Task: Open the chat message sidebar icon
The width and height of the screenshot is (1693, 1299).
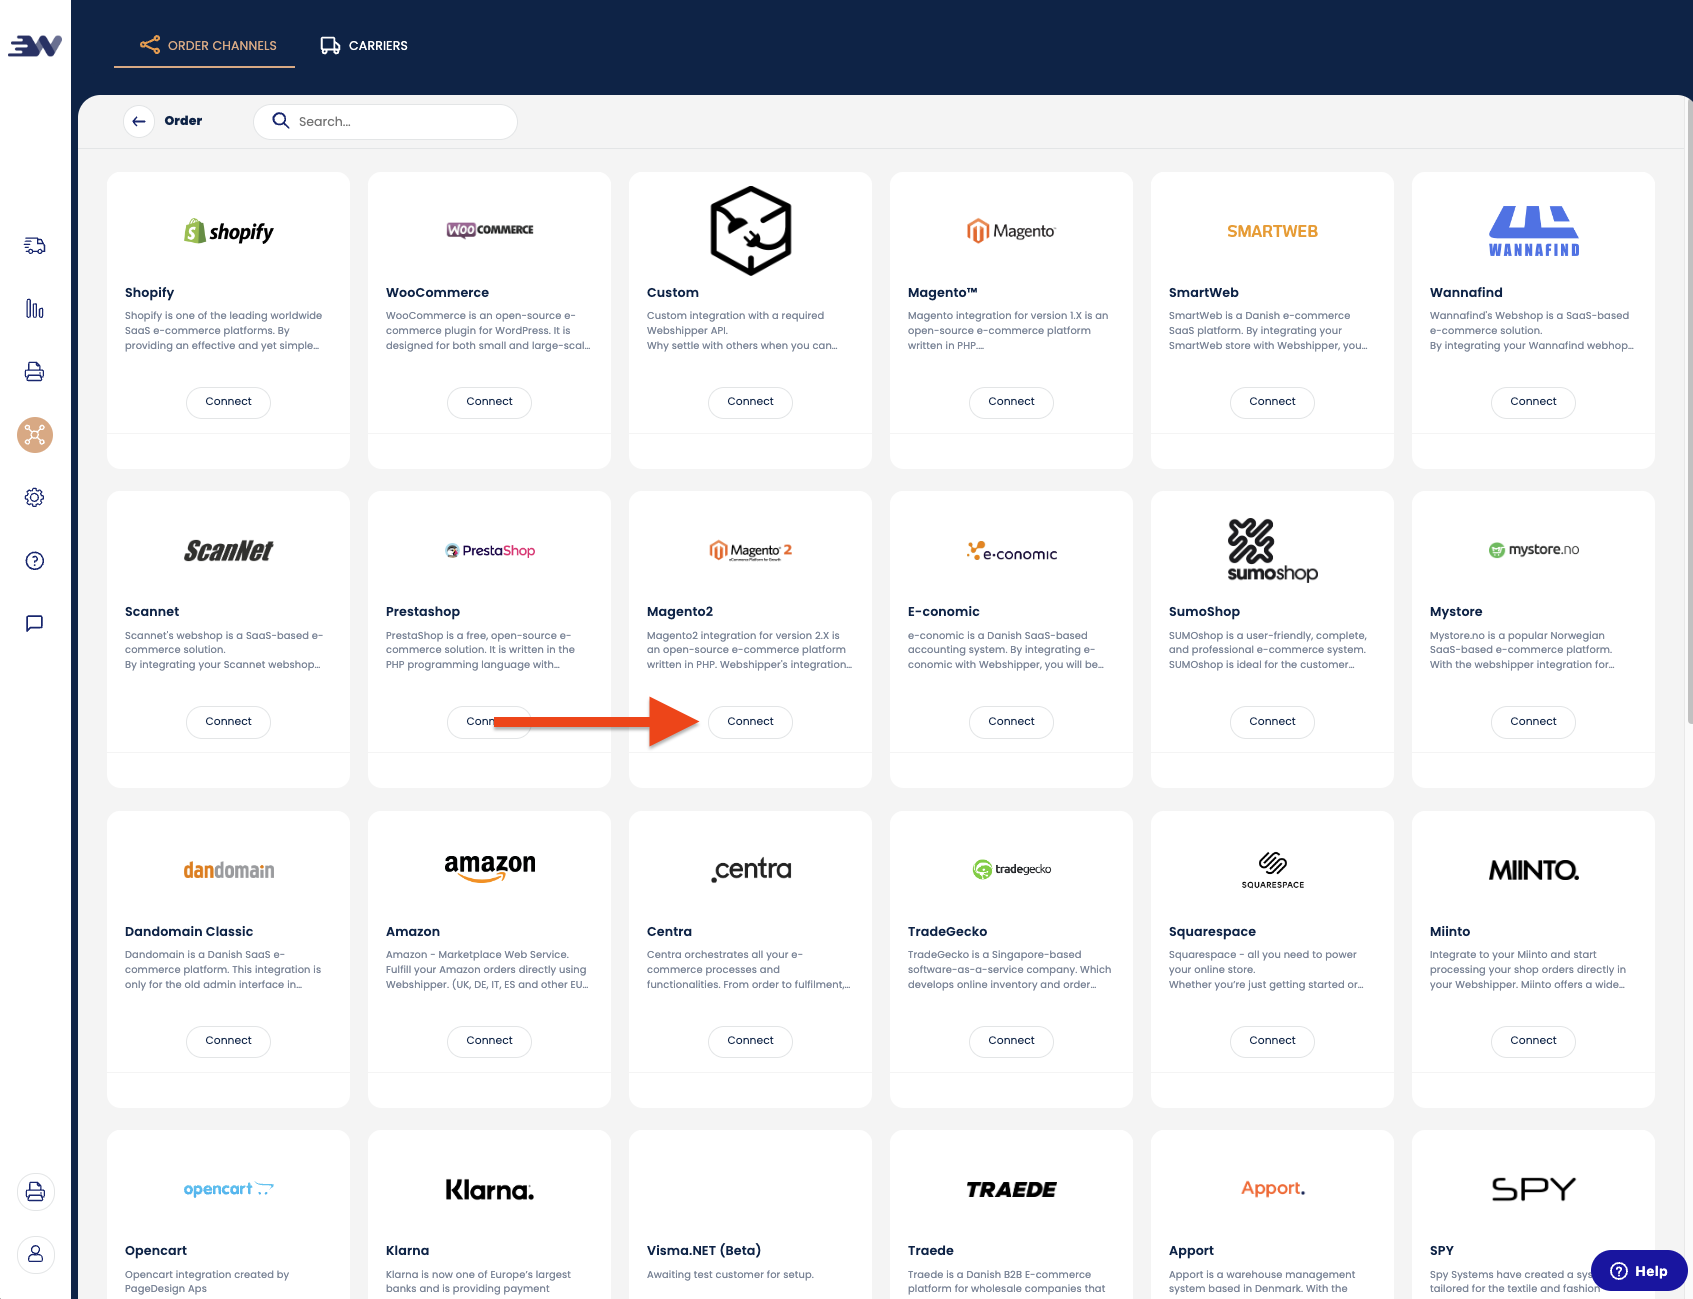Action: pyautogui.click(x=35, y=624)
